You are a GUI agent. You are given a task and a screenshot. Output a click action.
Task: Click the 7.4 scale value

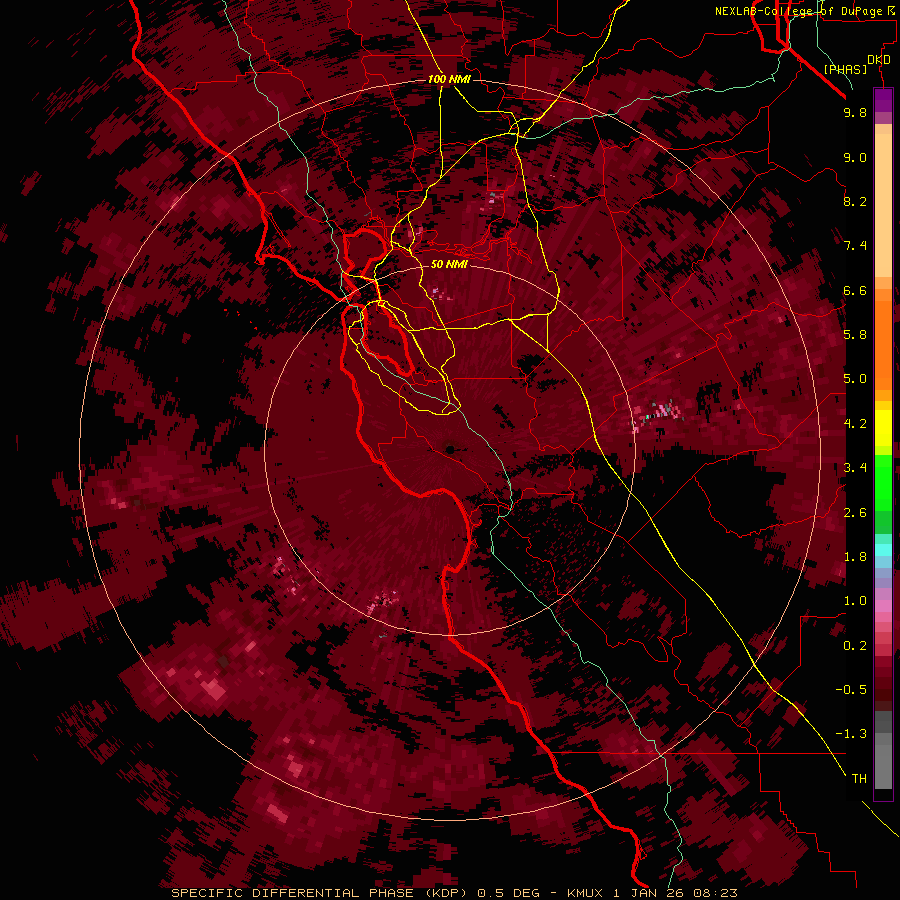[855, 246]
